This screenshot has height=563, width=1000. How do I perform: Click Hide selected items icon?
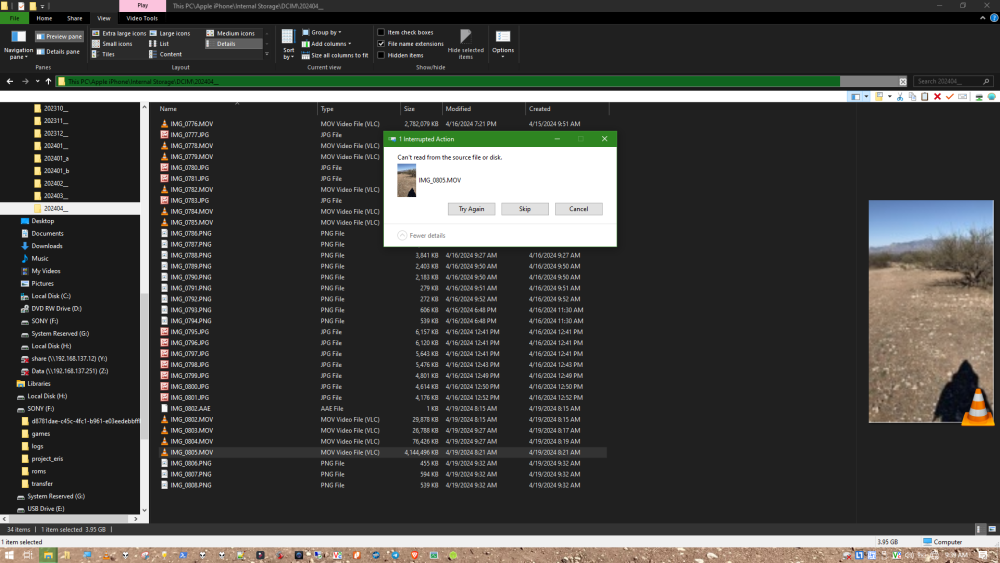click(x=465, y=38)
